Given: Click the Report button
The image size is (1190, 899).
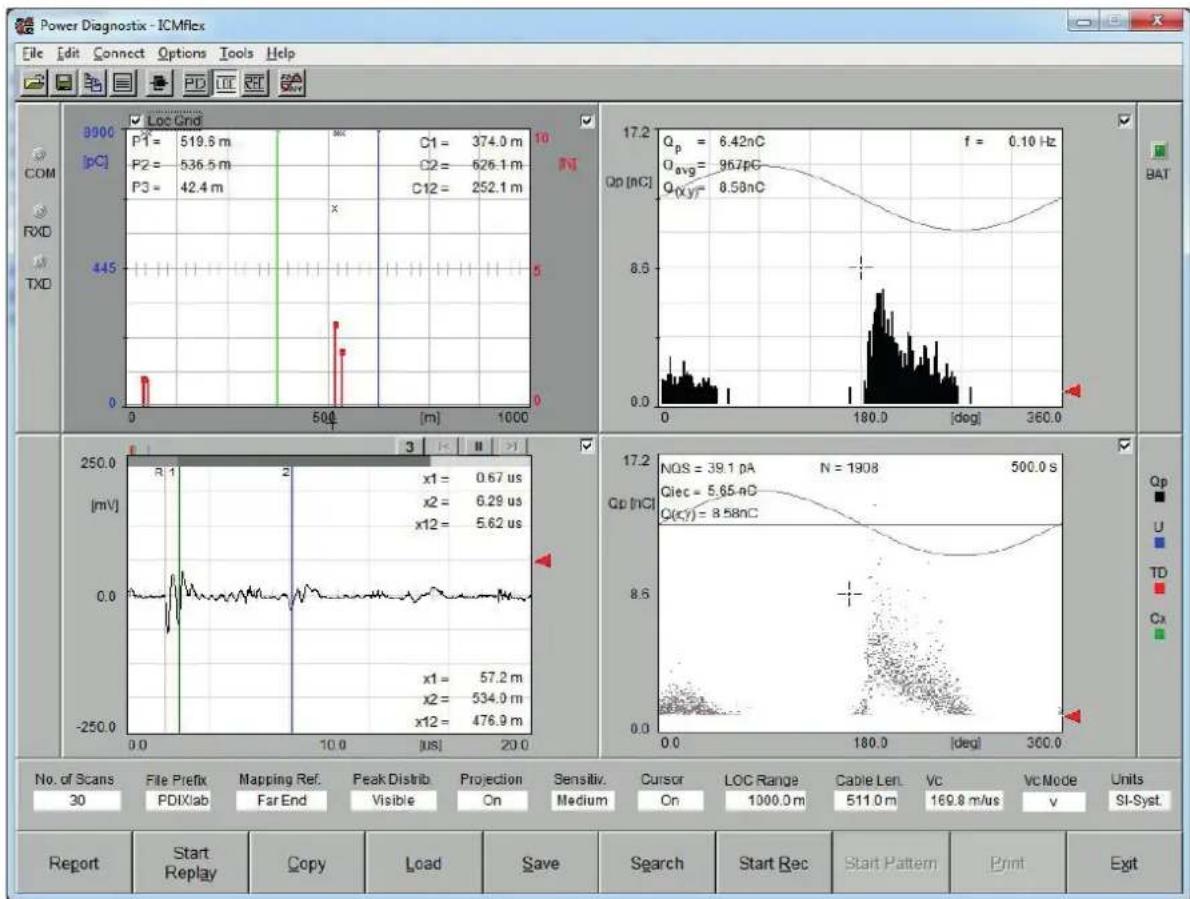Looking at the screenshot, I should [x=74, y=863].
